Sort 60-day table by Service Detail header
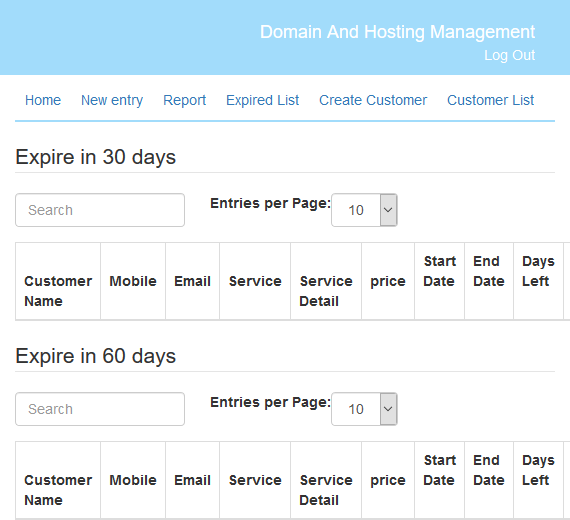 (x=326, y=490)
